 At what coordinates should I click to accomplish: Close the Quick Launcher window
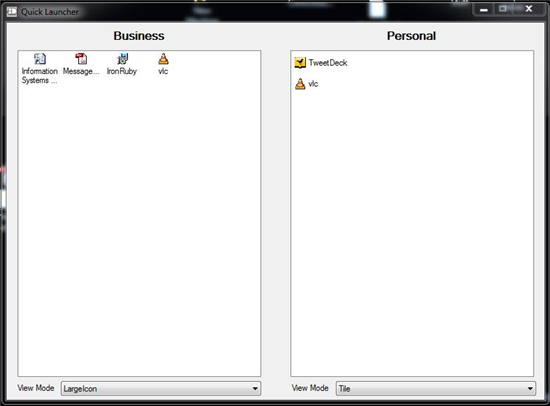(x=529, y=9)
